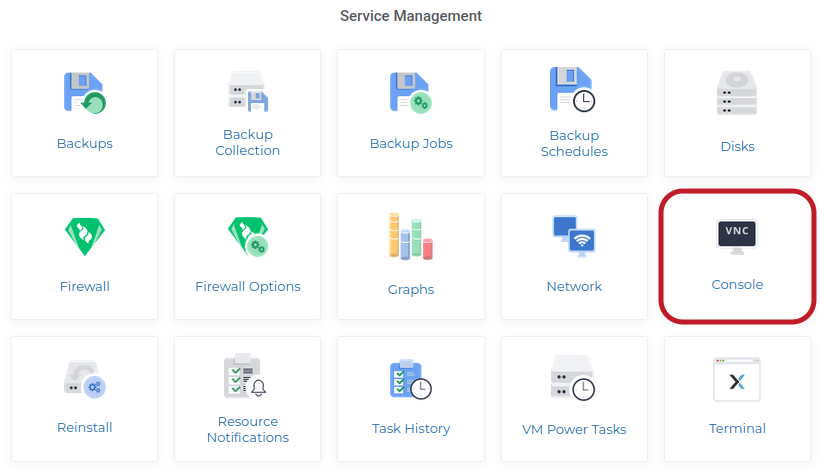This screenshot has height=472, width=822.
Task: Click the Backup Schedules clock icon
Action: click(x=573, y=89)
